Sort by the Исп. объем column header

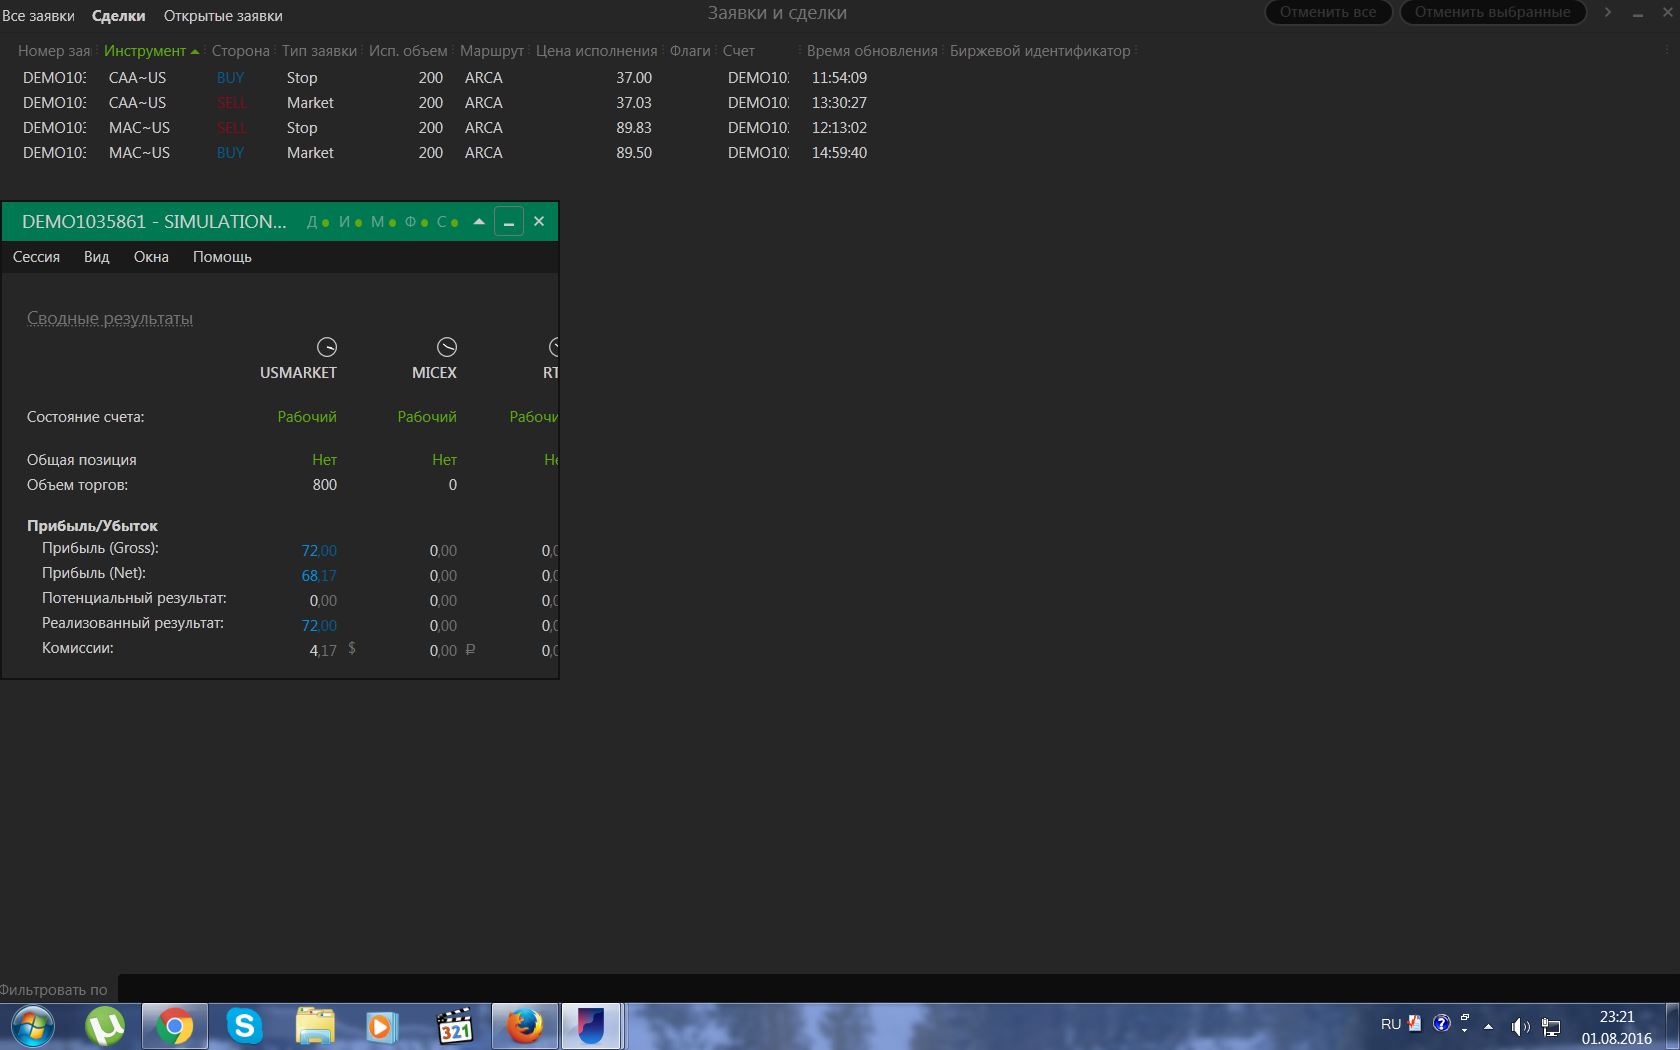408,51
